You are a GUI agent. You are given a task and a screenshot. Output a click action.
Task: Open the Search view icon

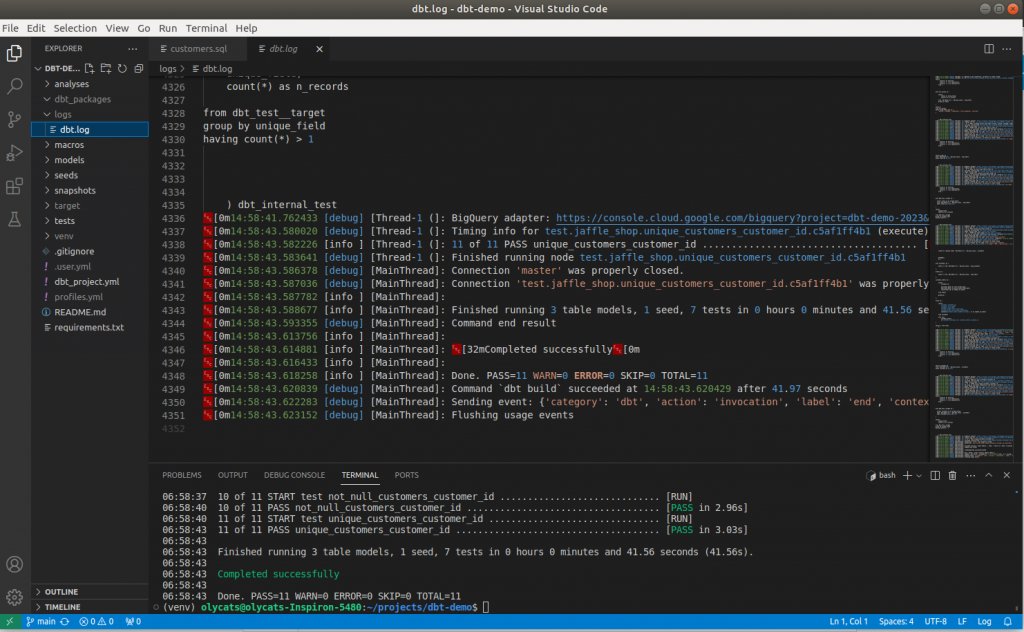point(14,86)
